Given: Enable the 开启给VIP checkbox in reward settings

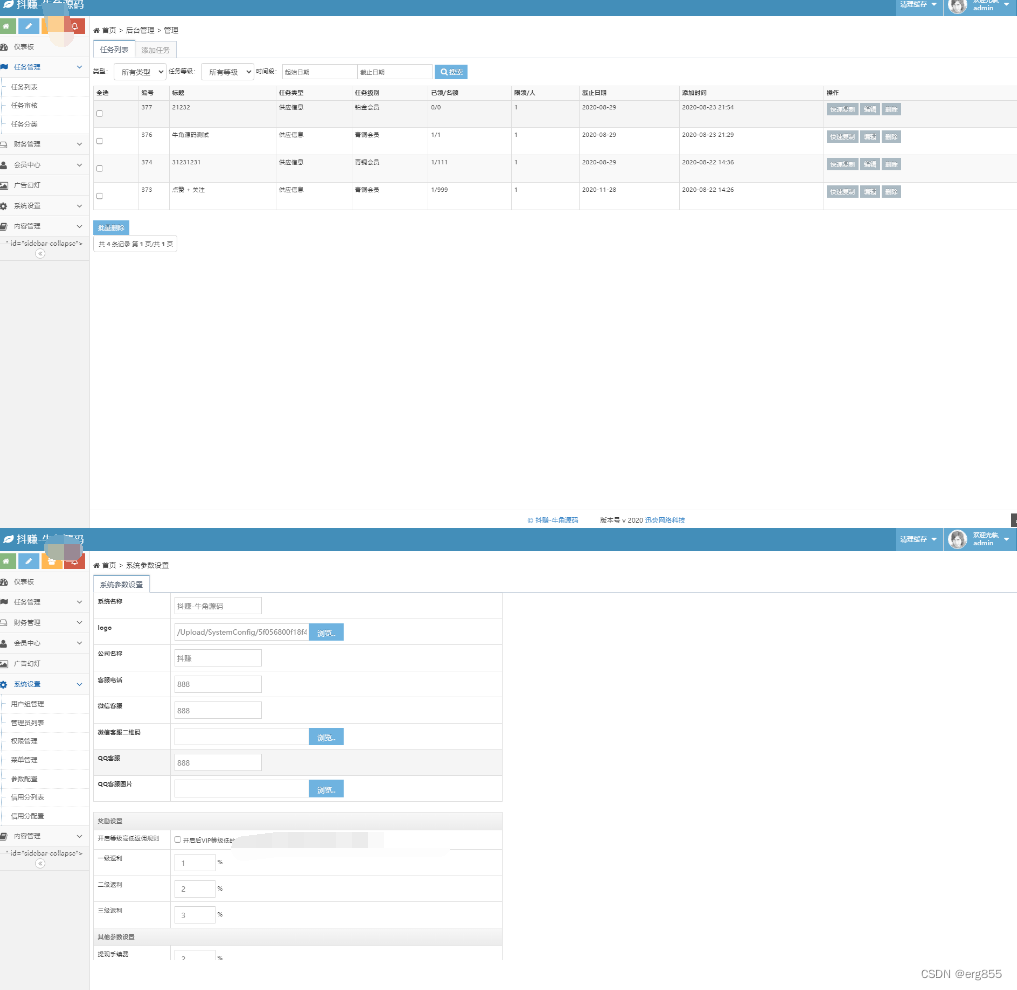Looking at the screenshot, I should [178, 840].
